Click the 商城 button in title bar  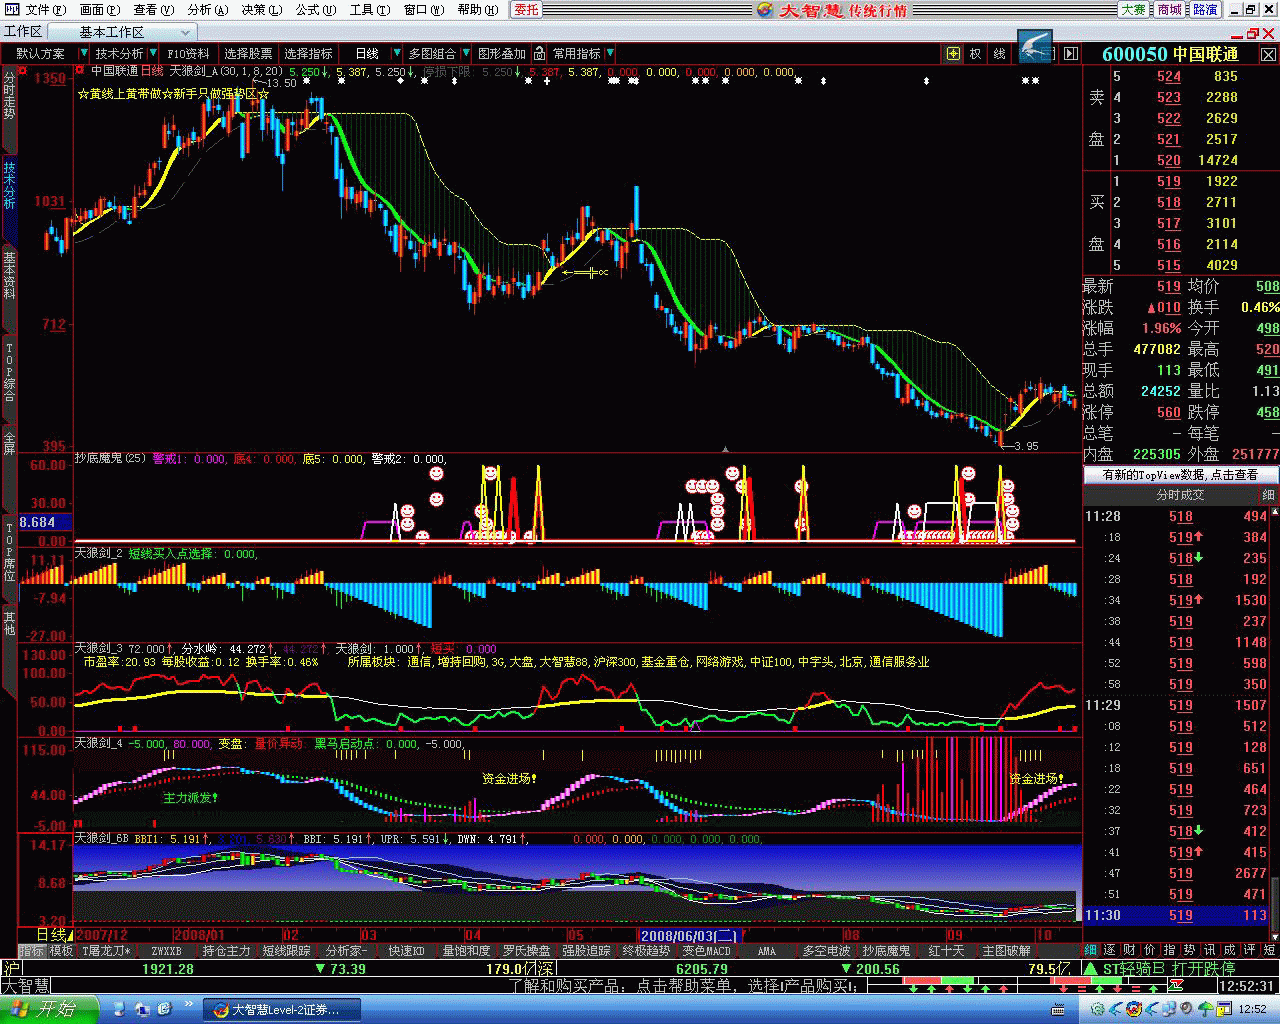(x=1169, y=9)
